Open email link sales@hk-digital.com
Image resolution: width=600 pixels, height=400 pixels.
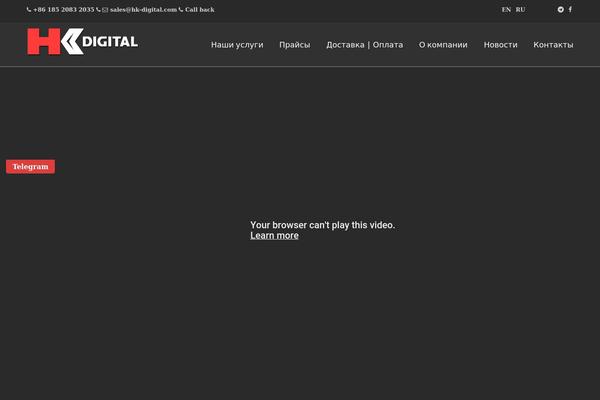tap(143, 10)
